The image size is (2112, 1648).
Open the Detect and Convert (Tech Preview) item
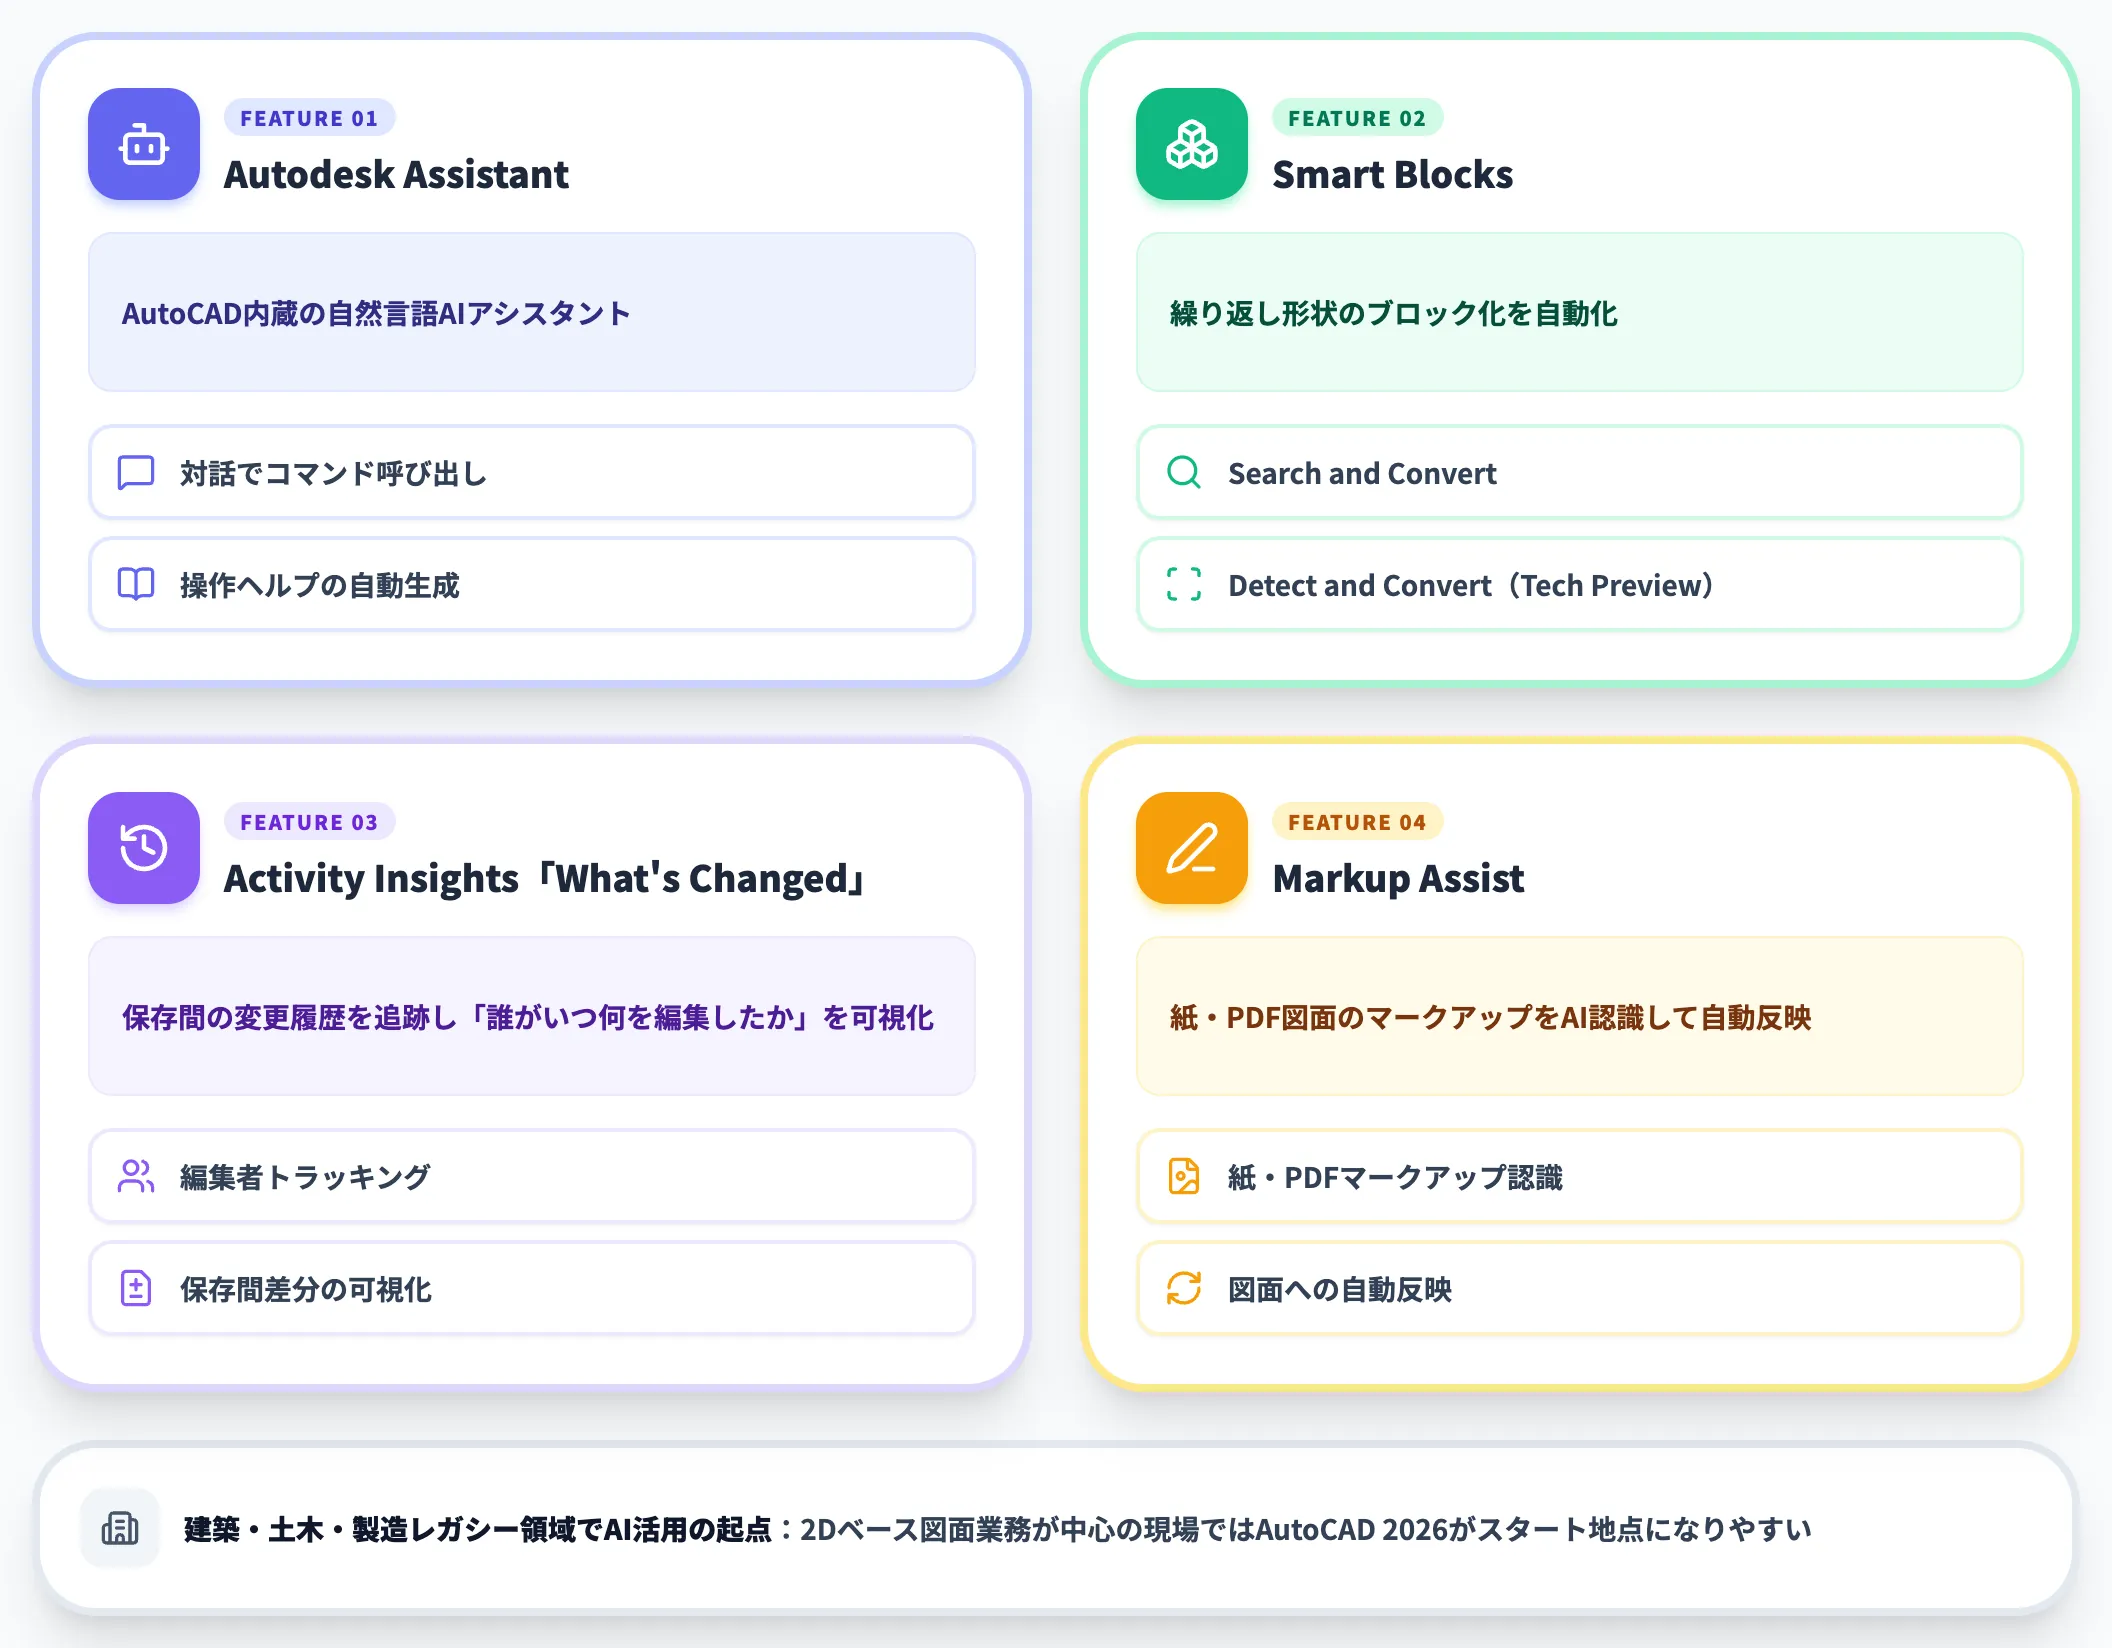[1580, 585]
